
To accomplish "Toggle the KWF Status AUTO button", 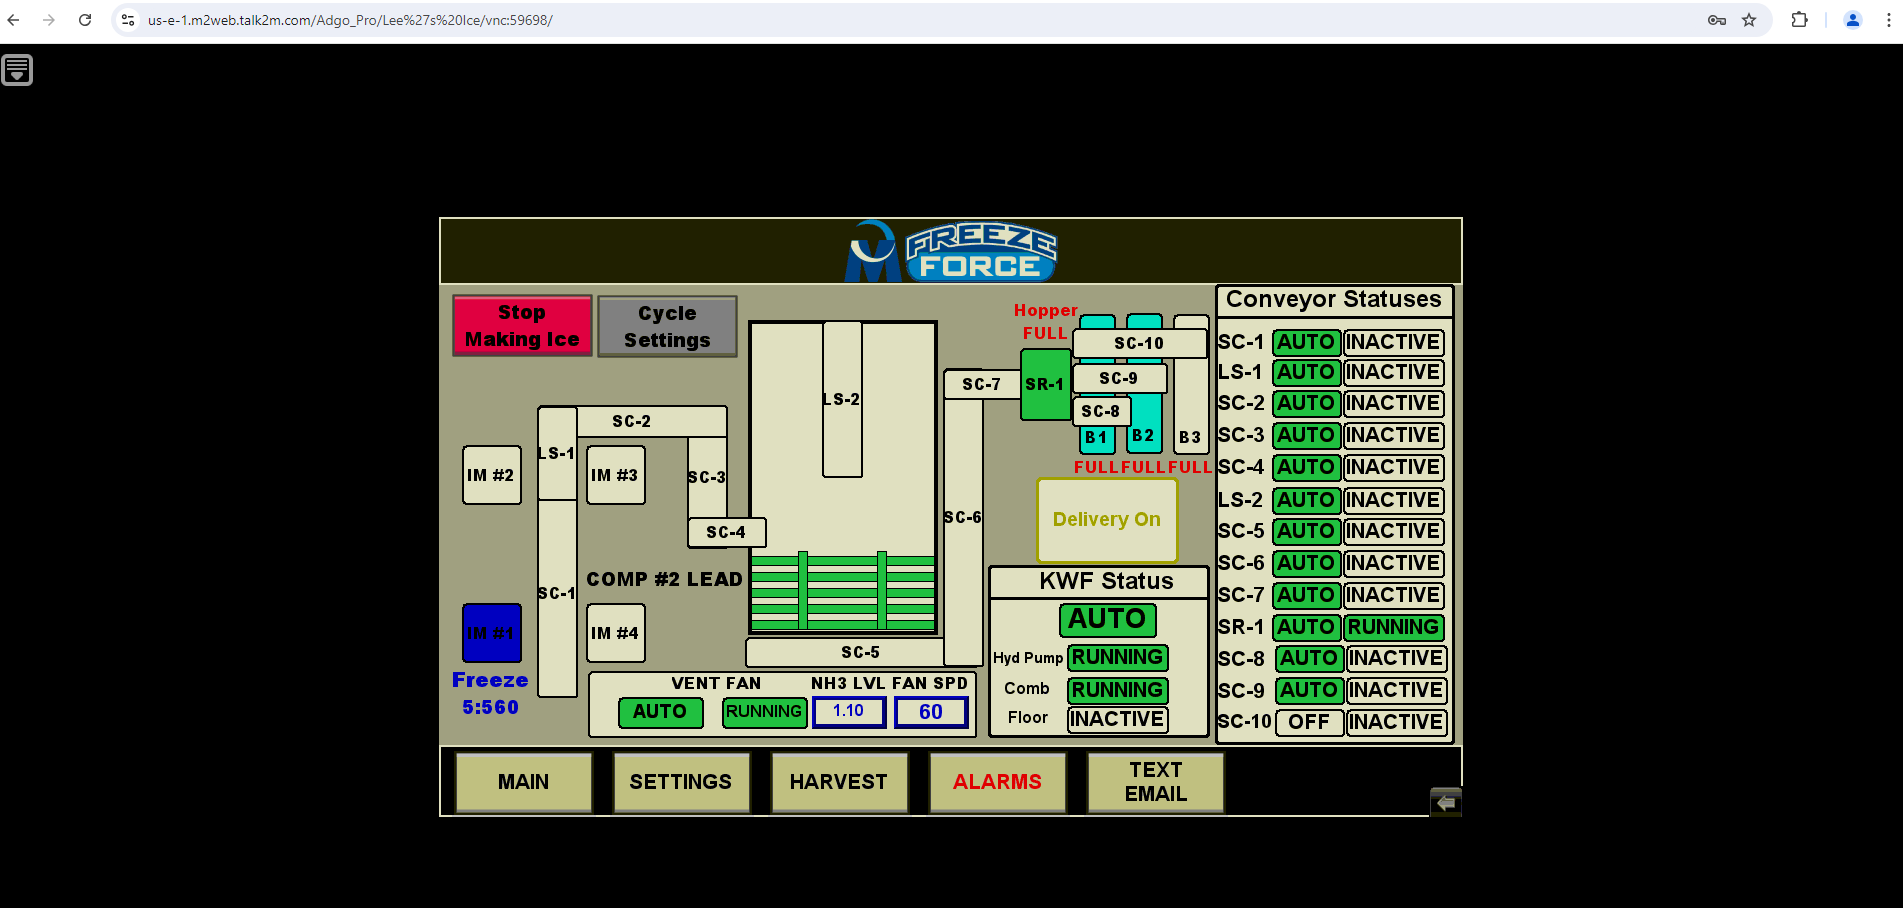I will tap(1107, 619).
